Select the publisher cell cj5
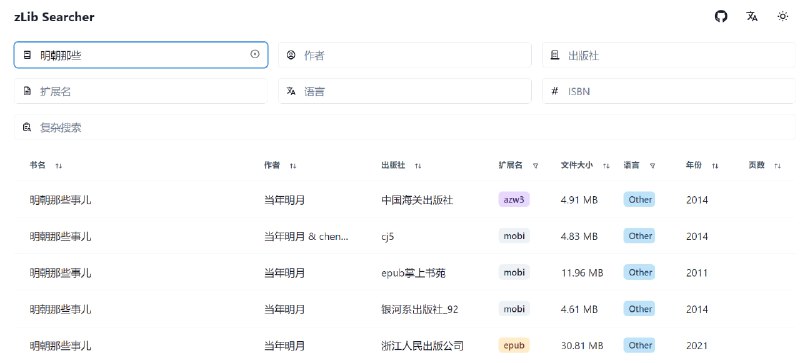800x363 pixels. click(x=388, y=236)
